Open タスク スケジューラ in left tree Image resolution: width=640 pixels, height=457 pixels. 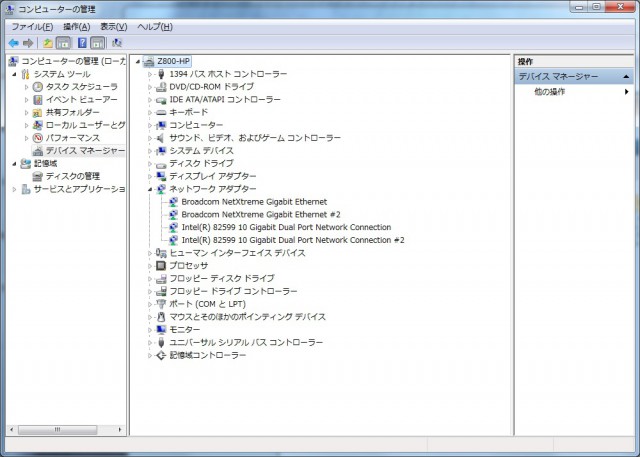coord(81,87)
